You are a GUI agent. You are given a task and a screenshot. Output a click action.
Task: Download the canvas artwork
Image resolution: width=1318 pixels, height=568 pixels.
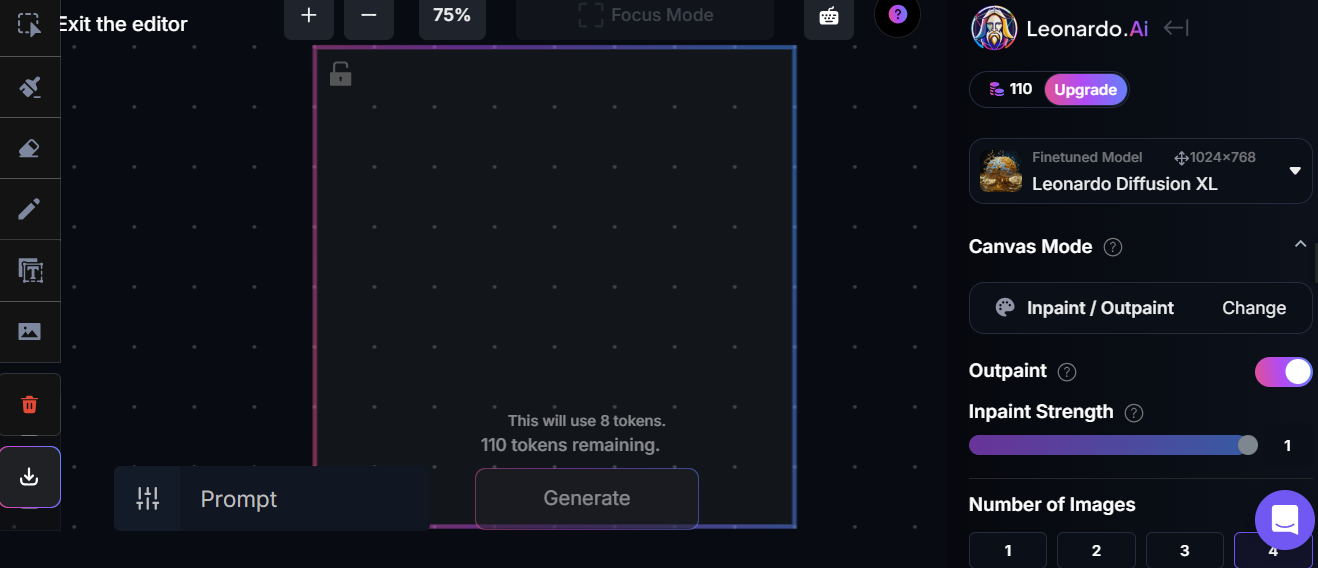(x=30, y=477)
